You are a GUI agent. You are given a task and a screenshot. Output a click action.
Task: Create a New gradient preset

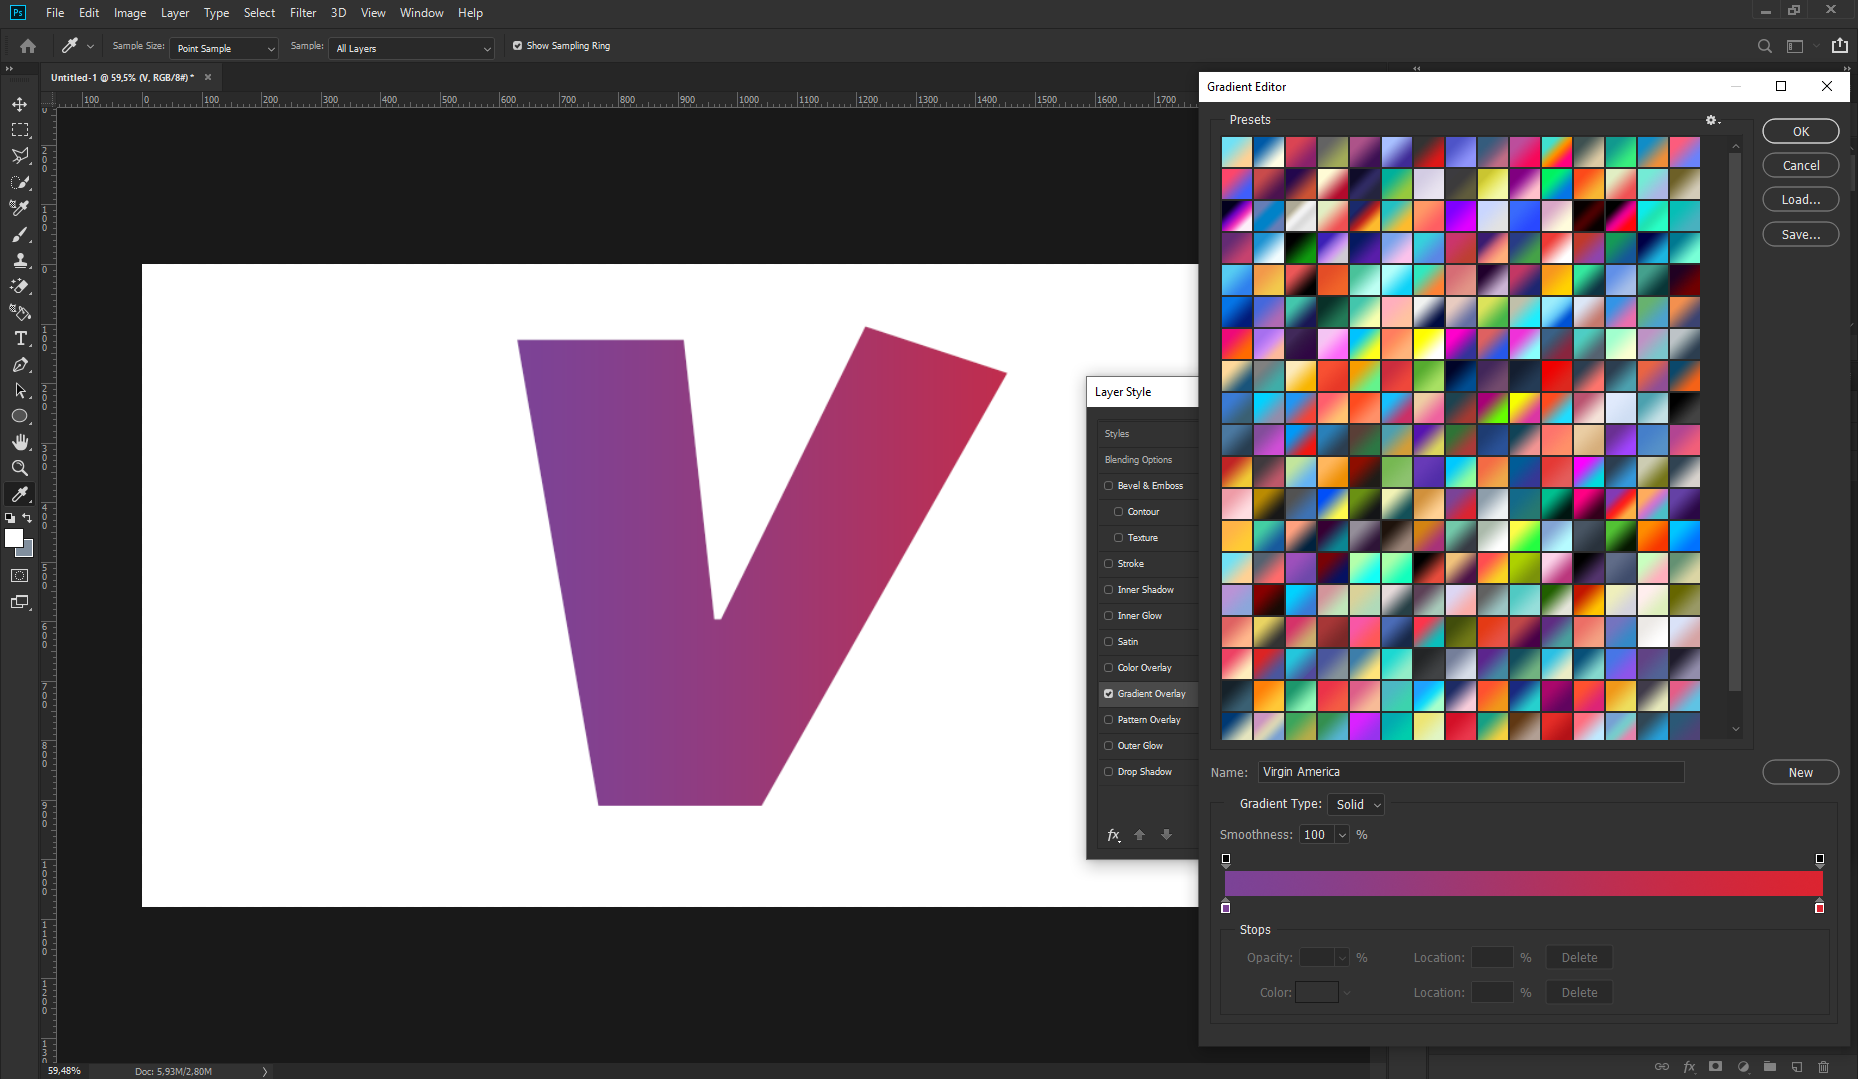pos(1801,773)
